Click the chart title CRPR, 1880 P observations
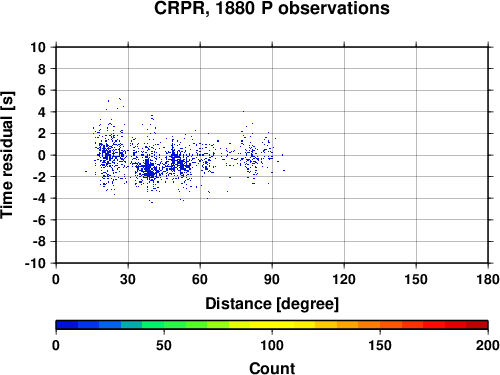This screenshot has height=375, width=500. (x=271, y=8)
